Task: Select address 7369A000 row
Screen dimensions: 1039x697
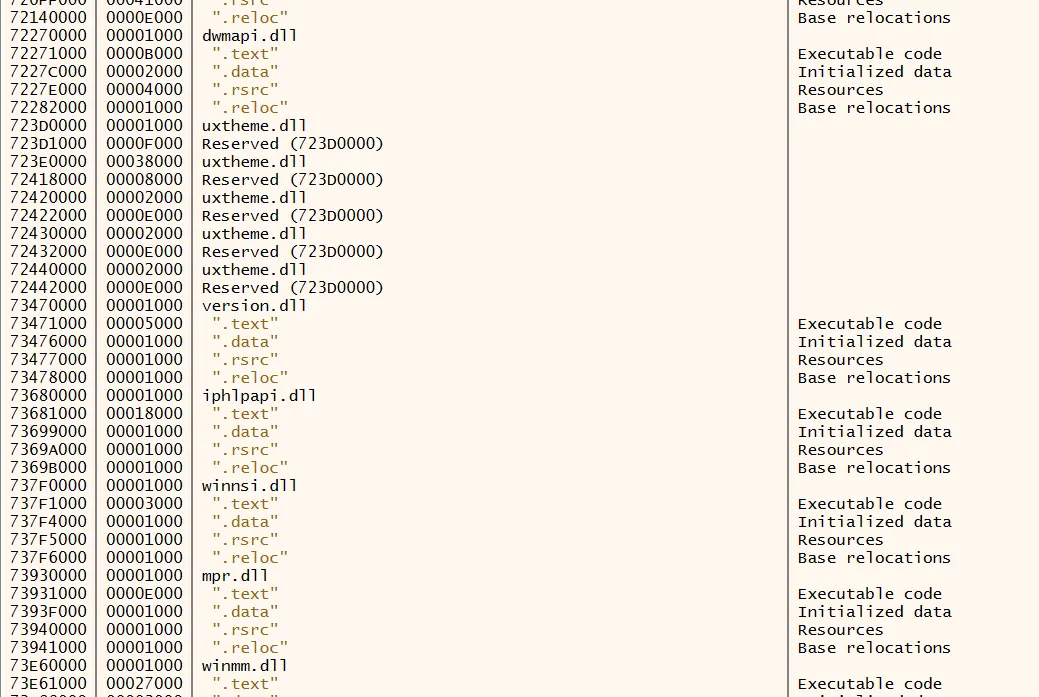Action: (x=48, y=449)
